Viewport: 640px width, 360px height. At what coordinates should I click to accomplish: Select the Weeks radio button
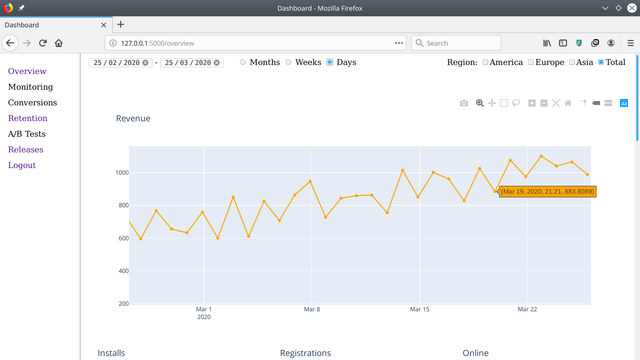pos(289,62)
